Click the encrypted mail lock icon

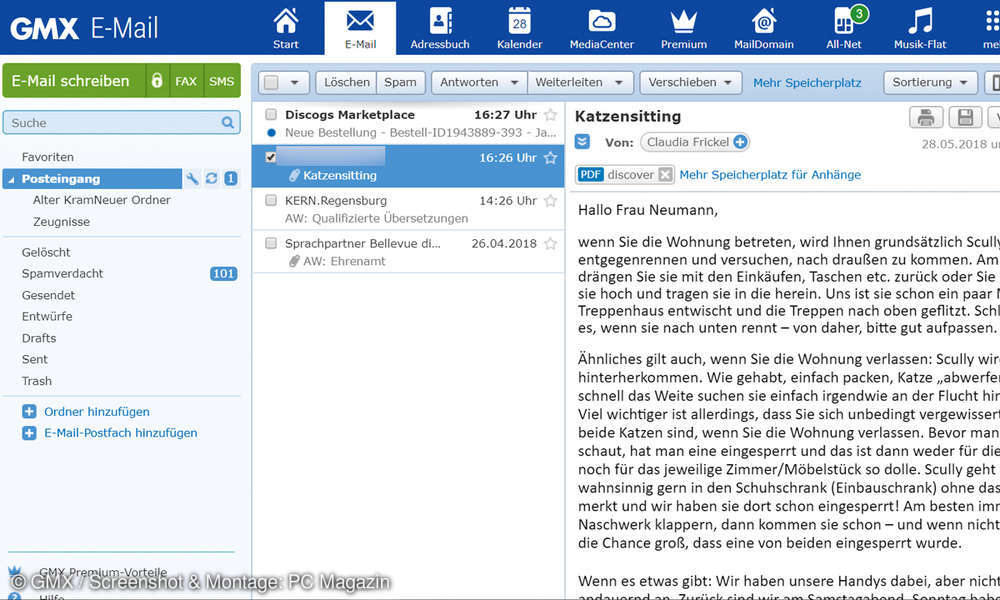(x=157, y=80)
